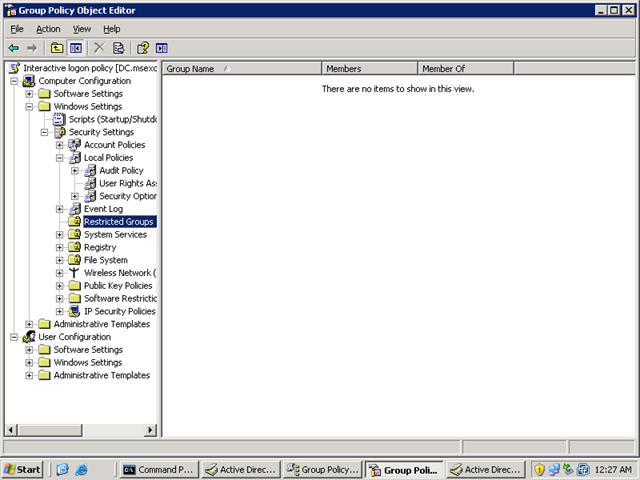Image resolution: width=640 pixels, height=480 pixels.
Task: Open the File menu
Action: tap(17, 29)
